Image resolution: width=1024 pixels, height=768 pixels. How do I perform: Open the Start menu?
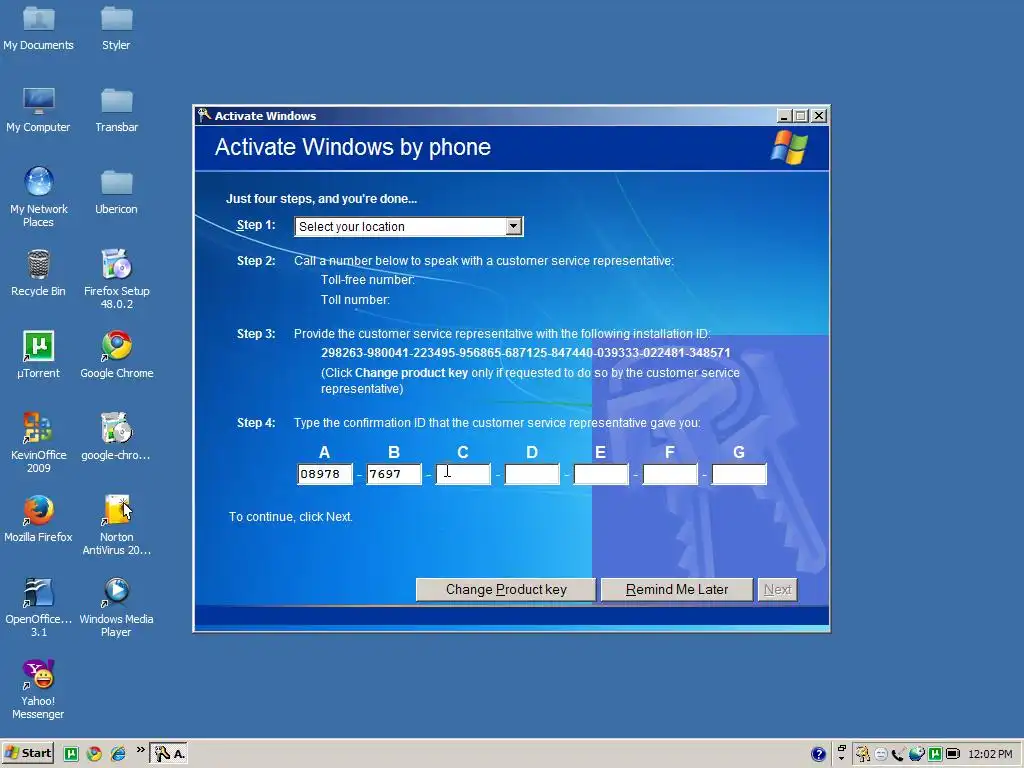[x=27, y=753]
